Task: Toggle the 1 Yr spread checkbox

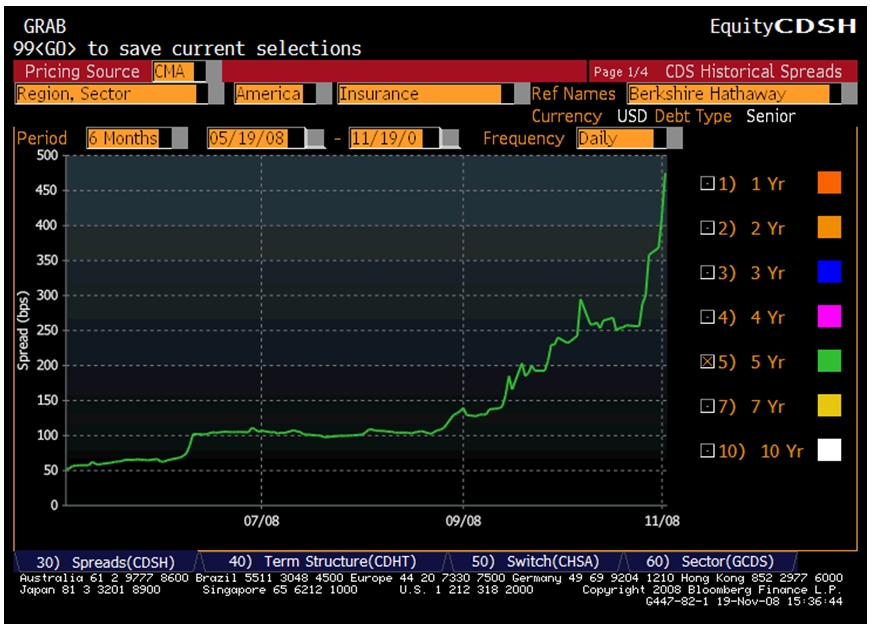Action: [x=707, y=183]
